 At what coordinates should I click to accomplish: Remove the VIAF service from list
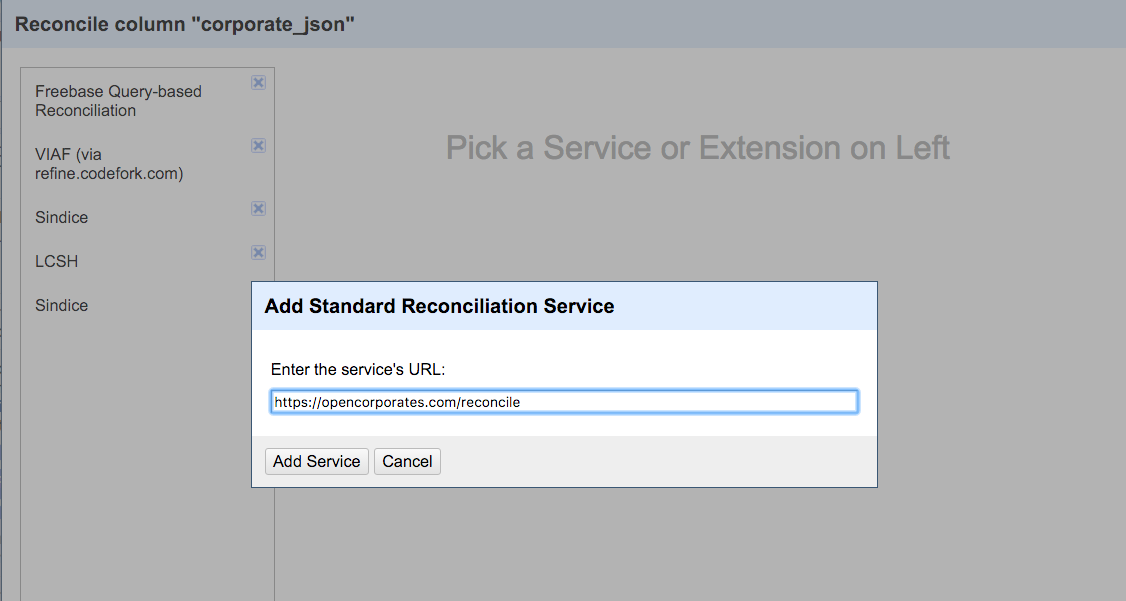tap(258, 146)
